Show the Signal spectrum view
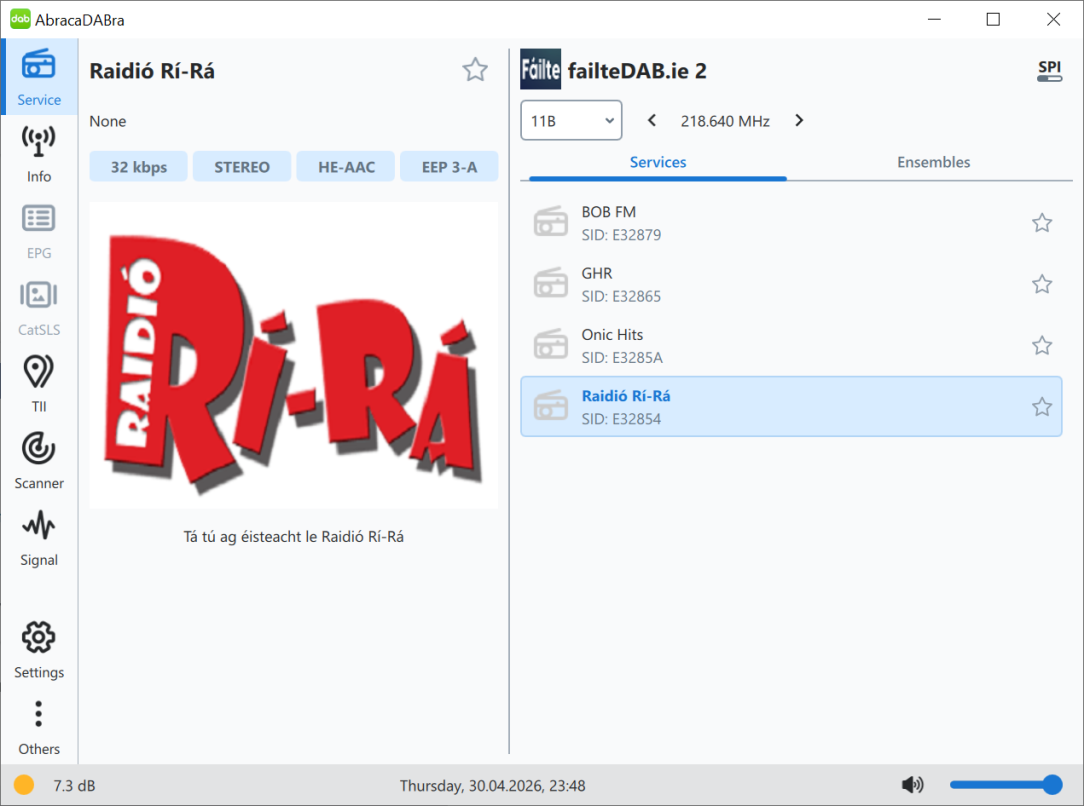This screenshot has width=1084, height=806. tap(39, 537)
